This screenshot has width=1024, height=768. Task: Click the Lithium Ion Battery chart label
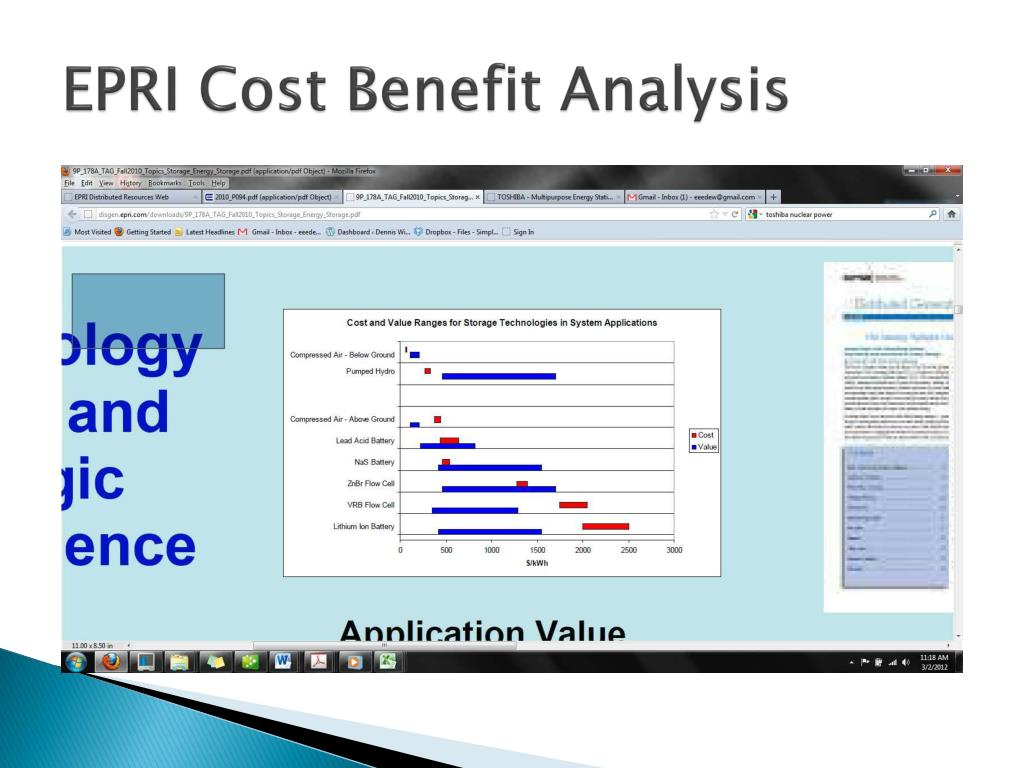coord(364,526)
